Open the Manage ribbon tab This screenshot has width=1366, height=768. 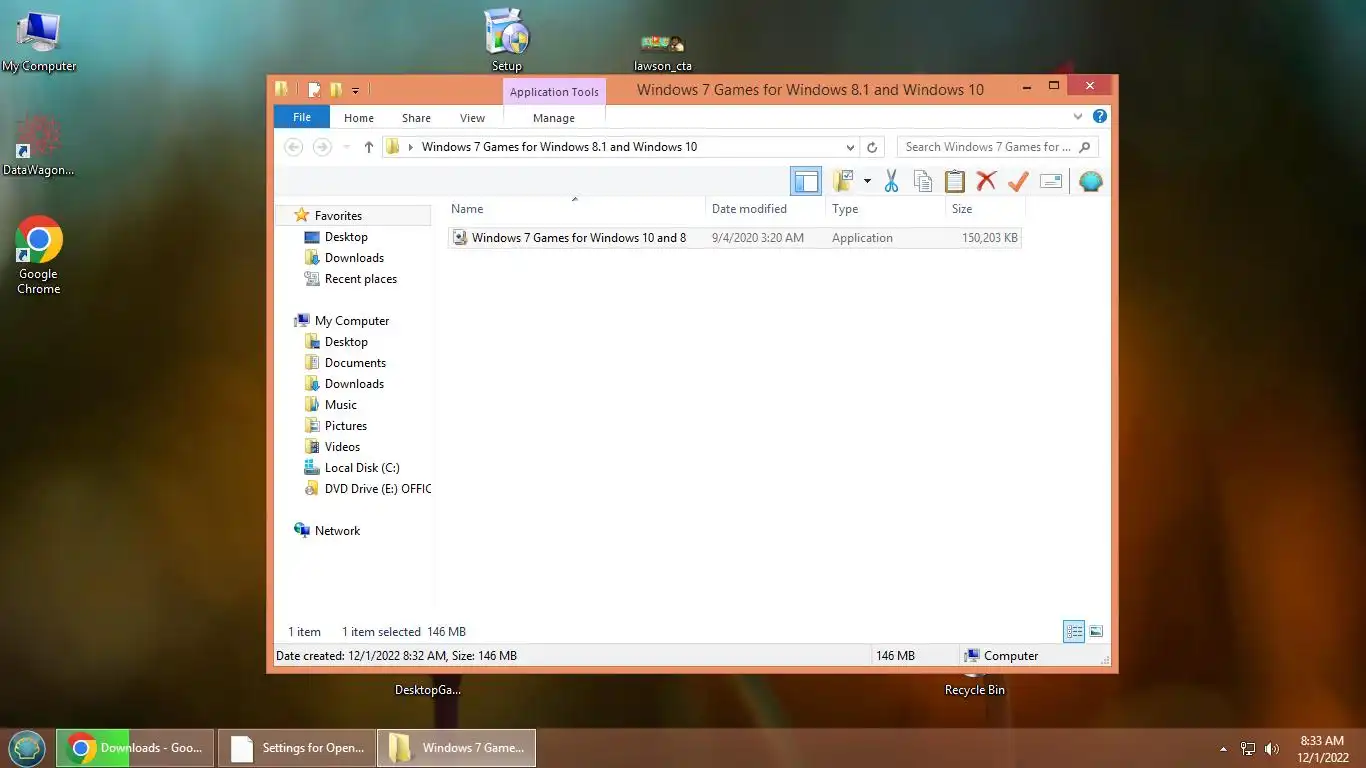pos(554,118)
